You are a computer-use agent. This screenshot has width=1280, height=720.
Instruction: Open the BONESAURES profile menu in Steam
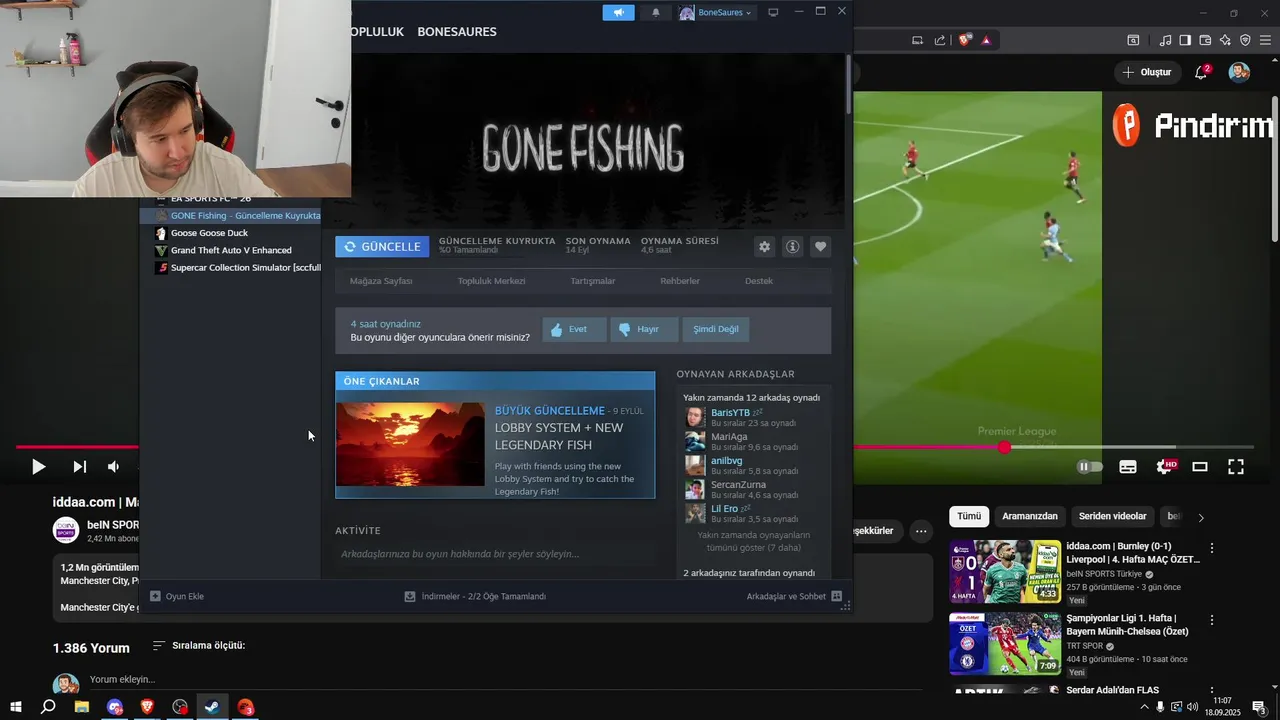(x=457, y=32)
